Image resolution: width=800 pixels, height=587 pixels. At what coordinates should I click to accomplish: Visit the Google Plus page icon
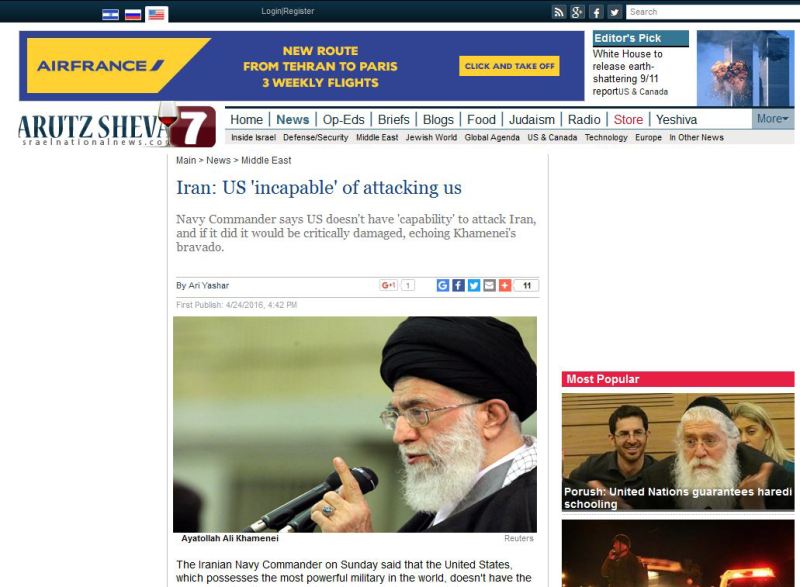(577, 12)
